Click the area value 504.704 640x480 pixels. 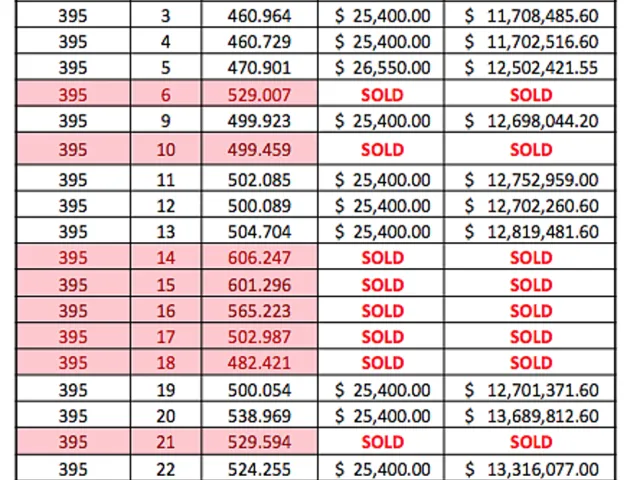259,232
